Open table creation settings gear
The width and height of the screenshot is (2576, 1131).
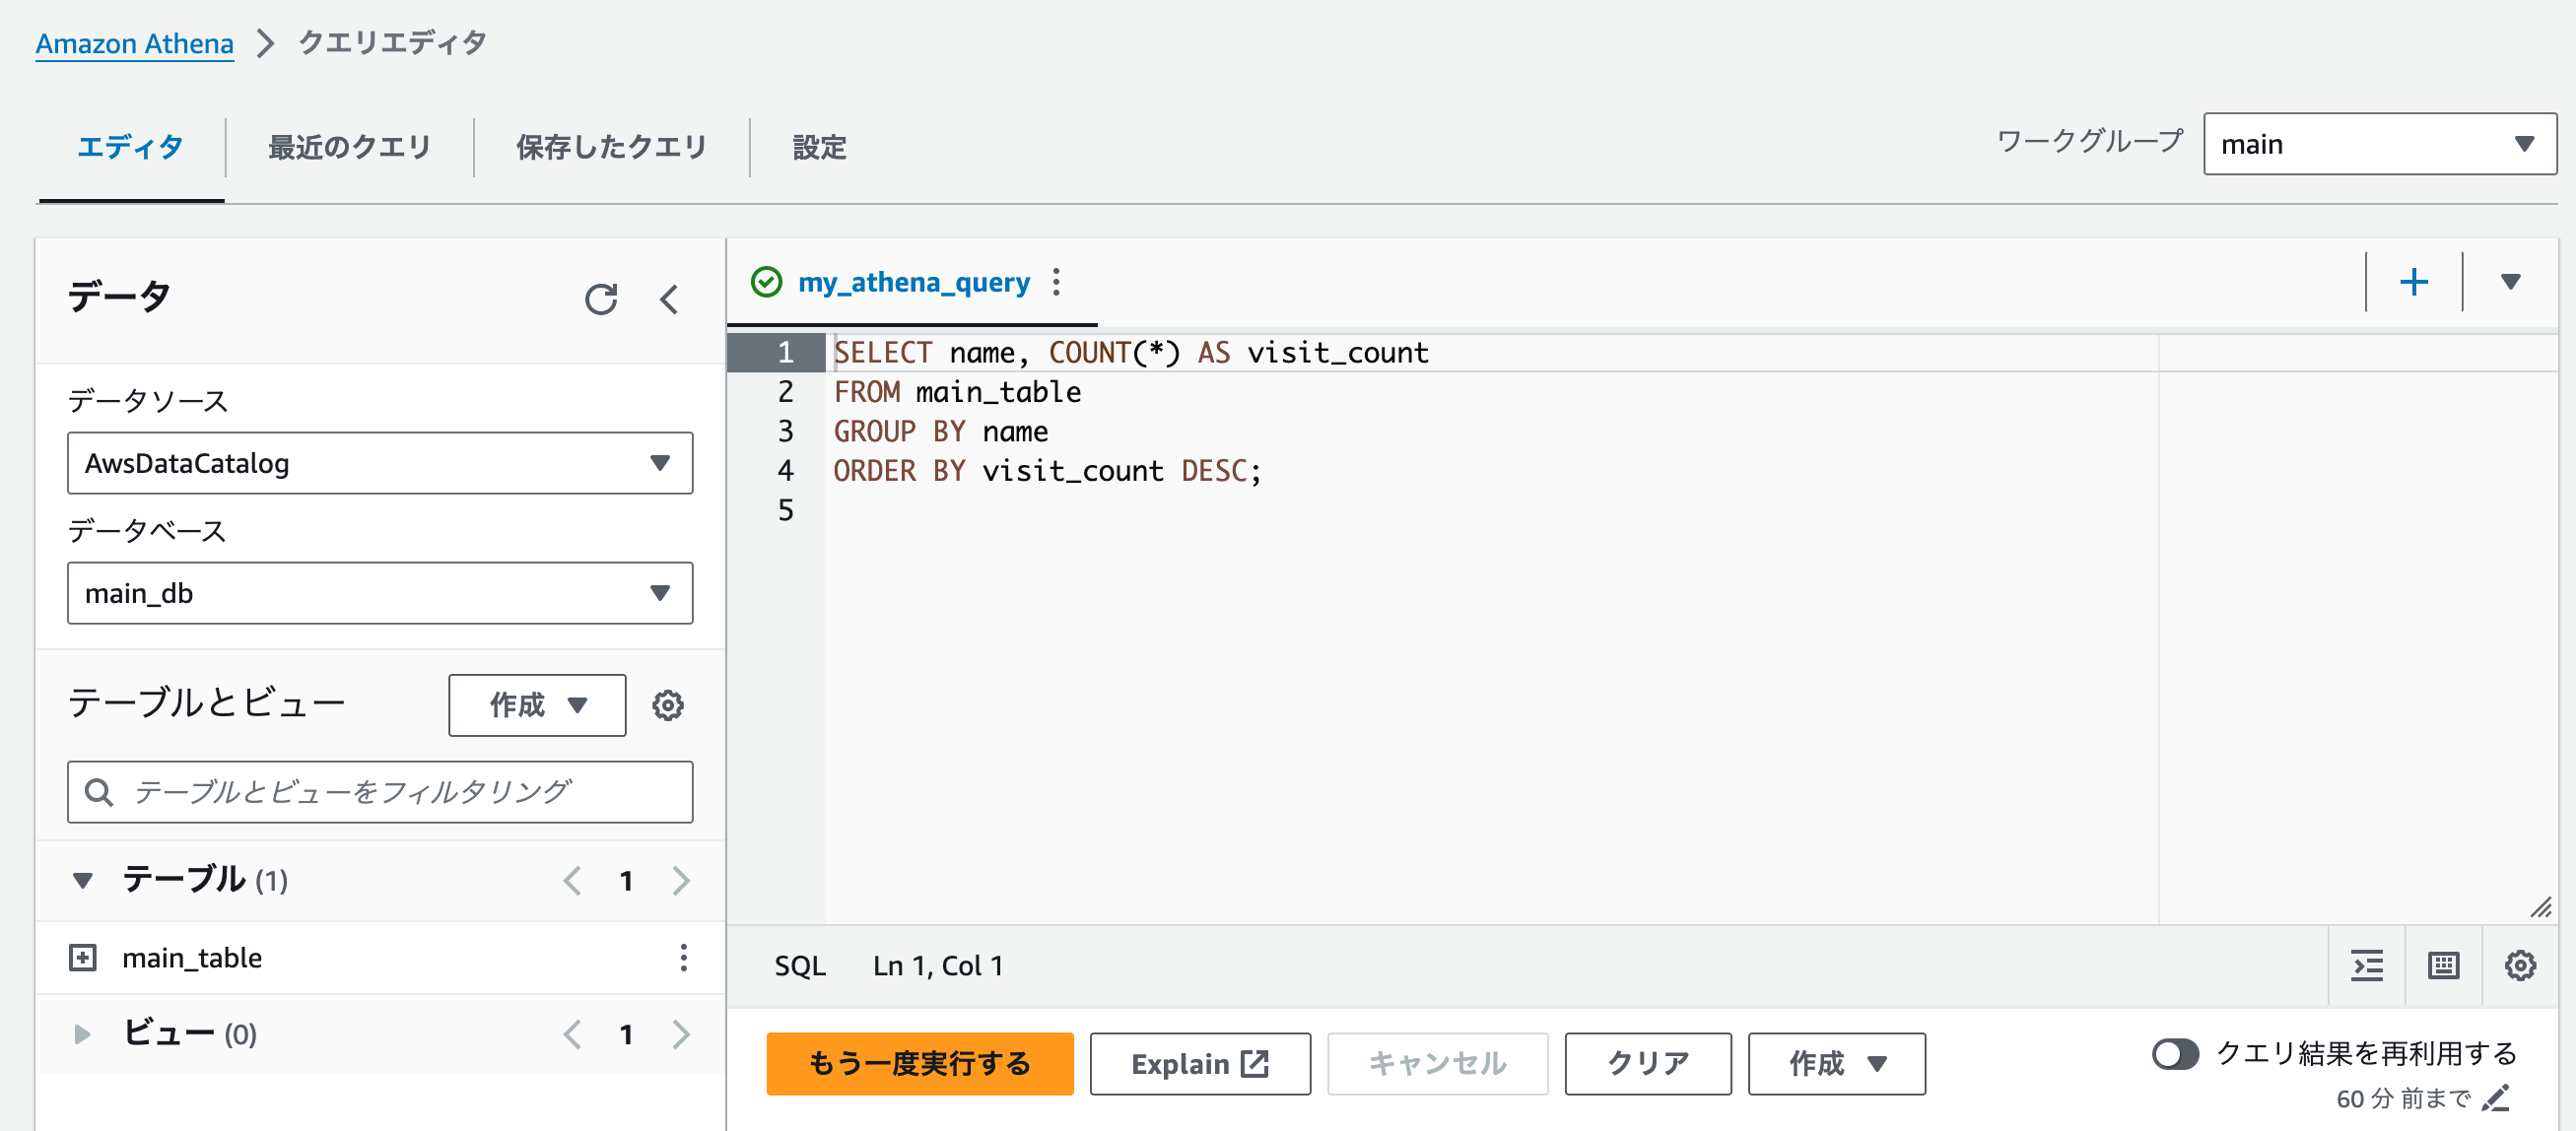click(667, 705)
